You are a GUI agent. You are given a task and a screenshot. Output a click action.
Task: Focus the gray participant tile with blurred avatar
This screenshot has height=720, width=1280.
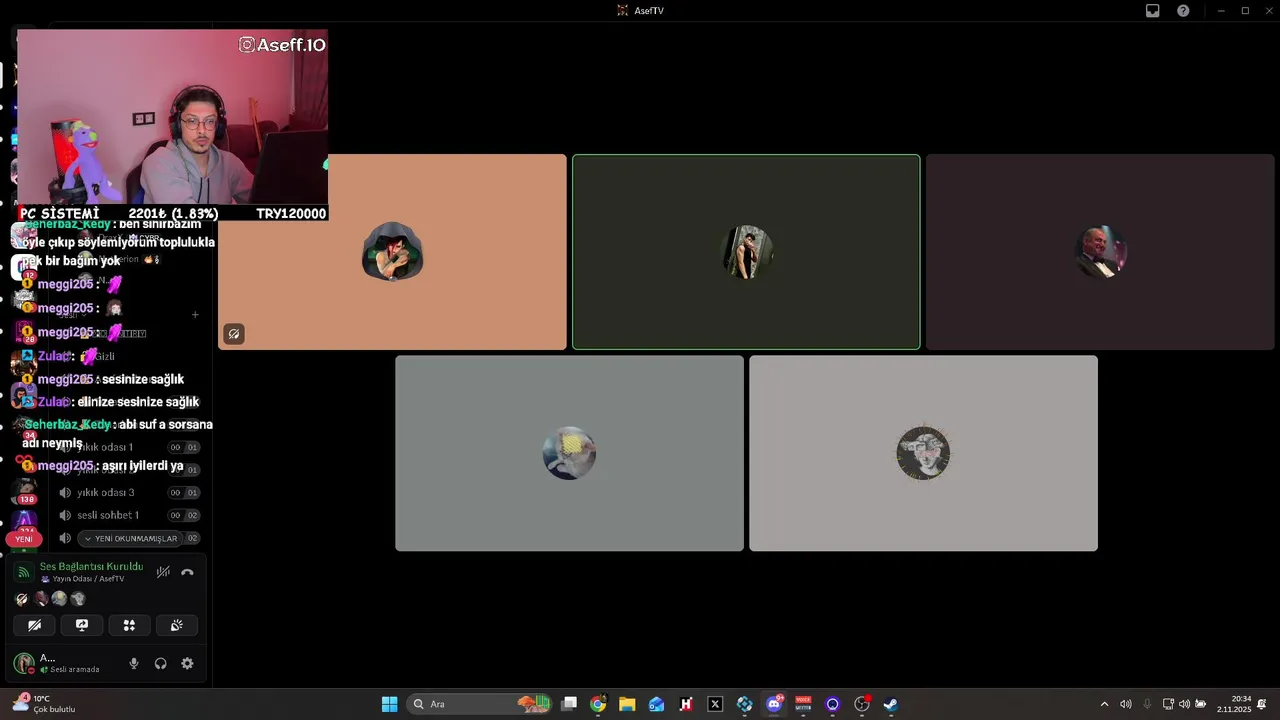pos(569,453)
